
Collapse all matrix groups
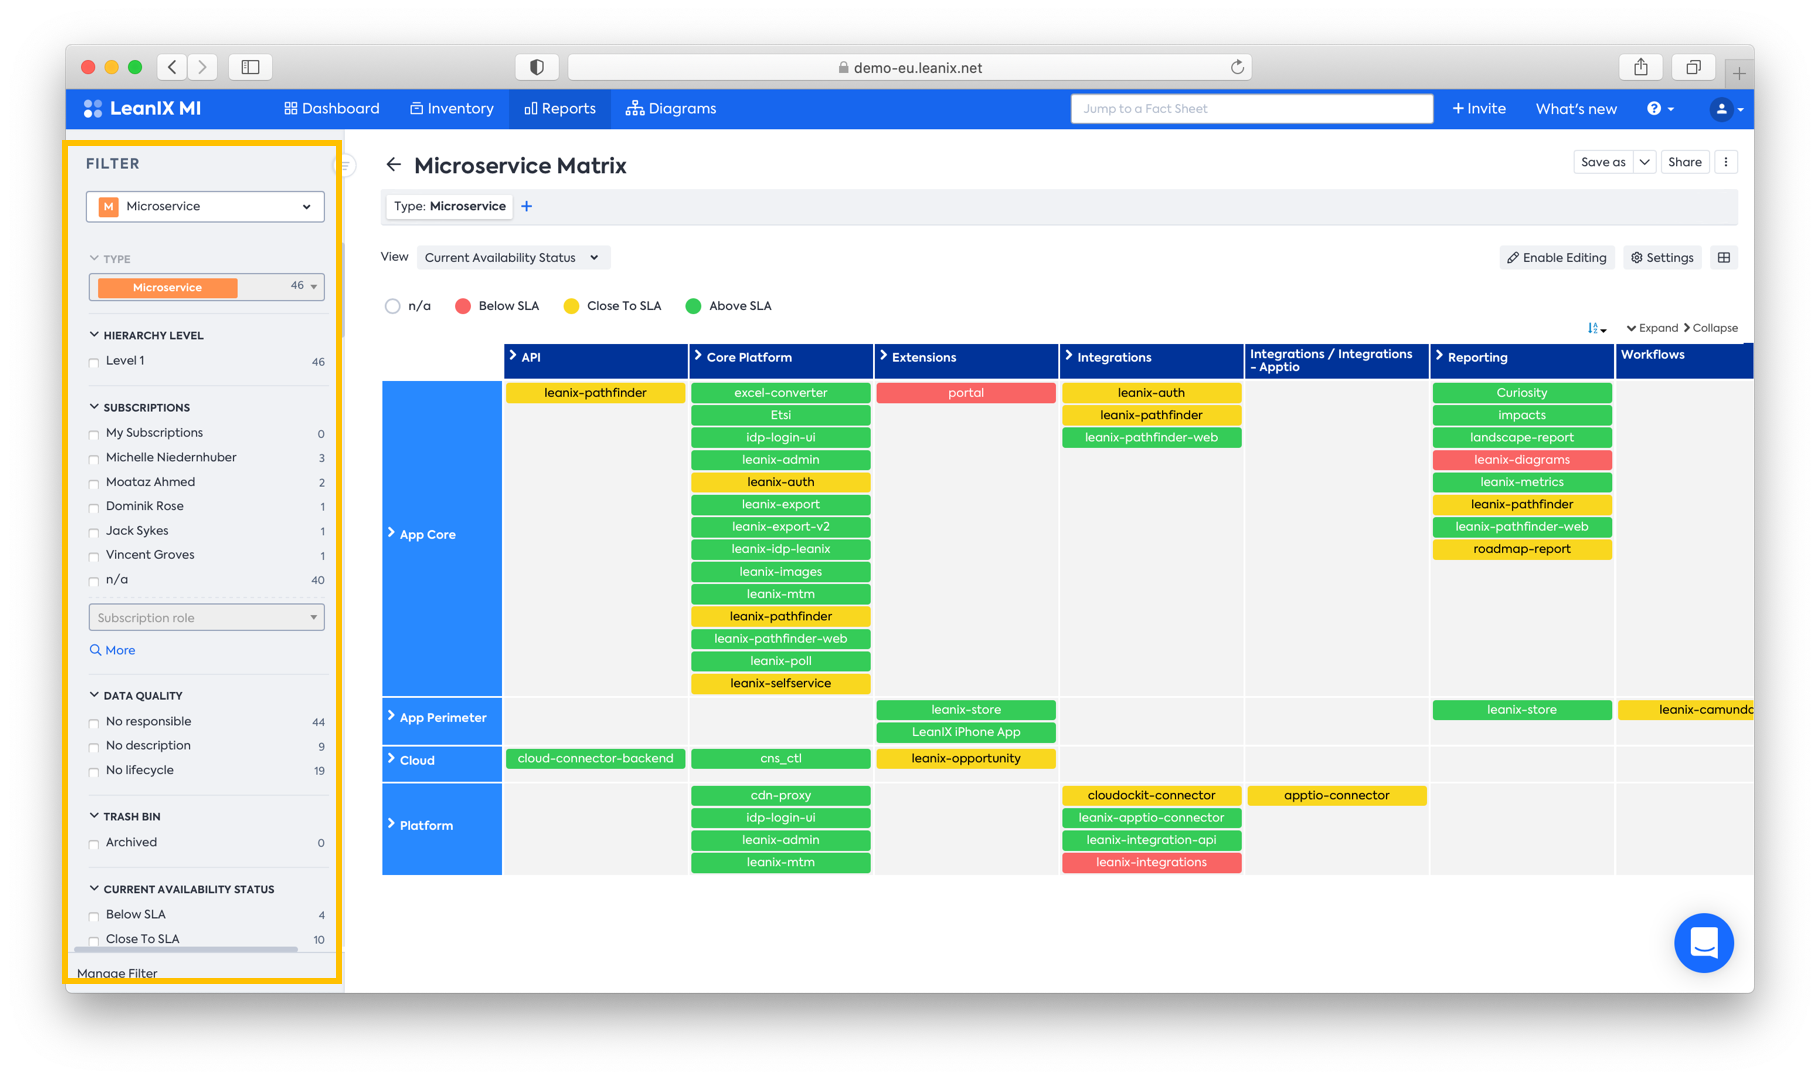(x=1711, y=328)
